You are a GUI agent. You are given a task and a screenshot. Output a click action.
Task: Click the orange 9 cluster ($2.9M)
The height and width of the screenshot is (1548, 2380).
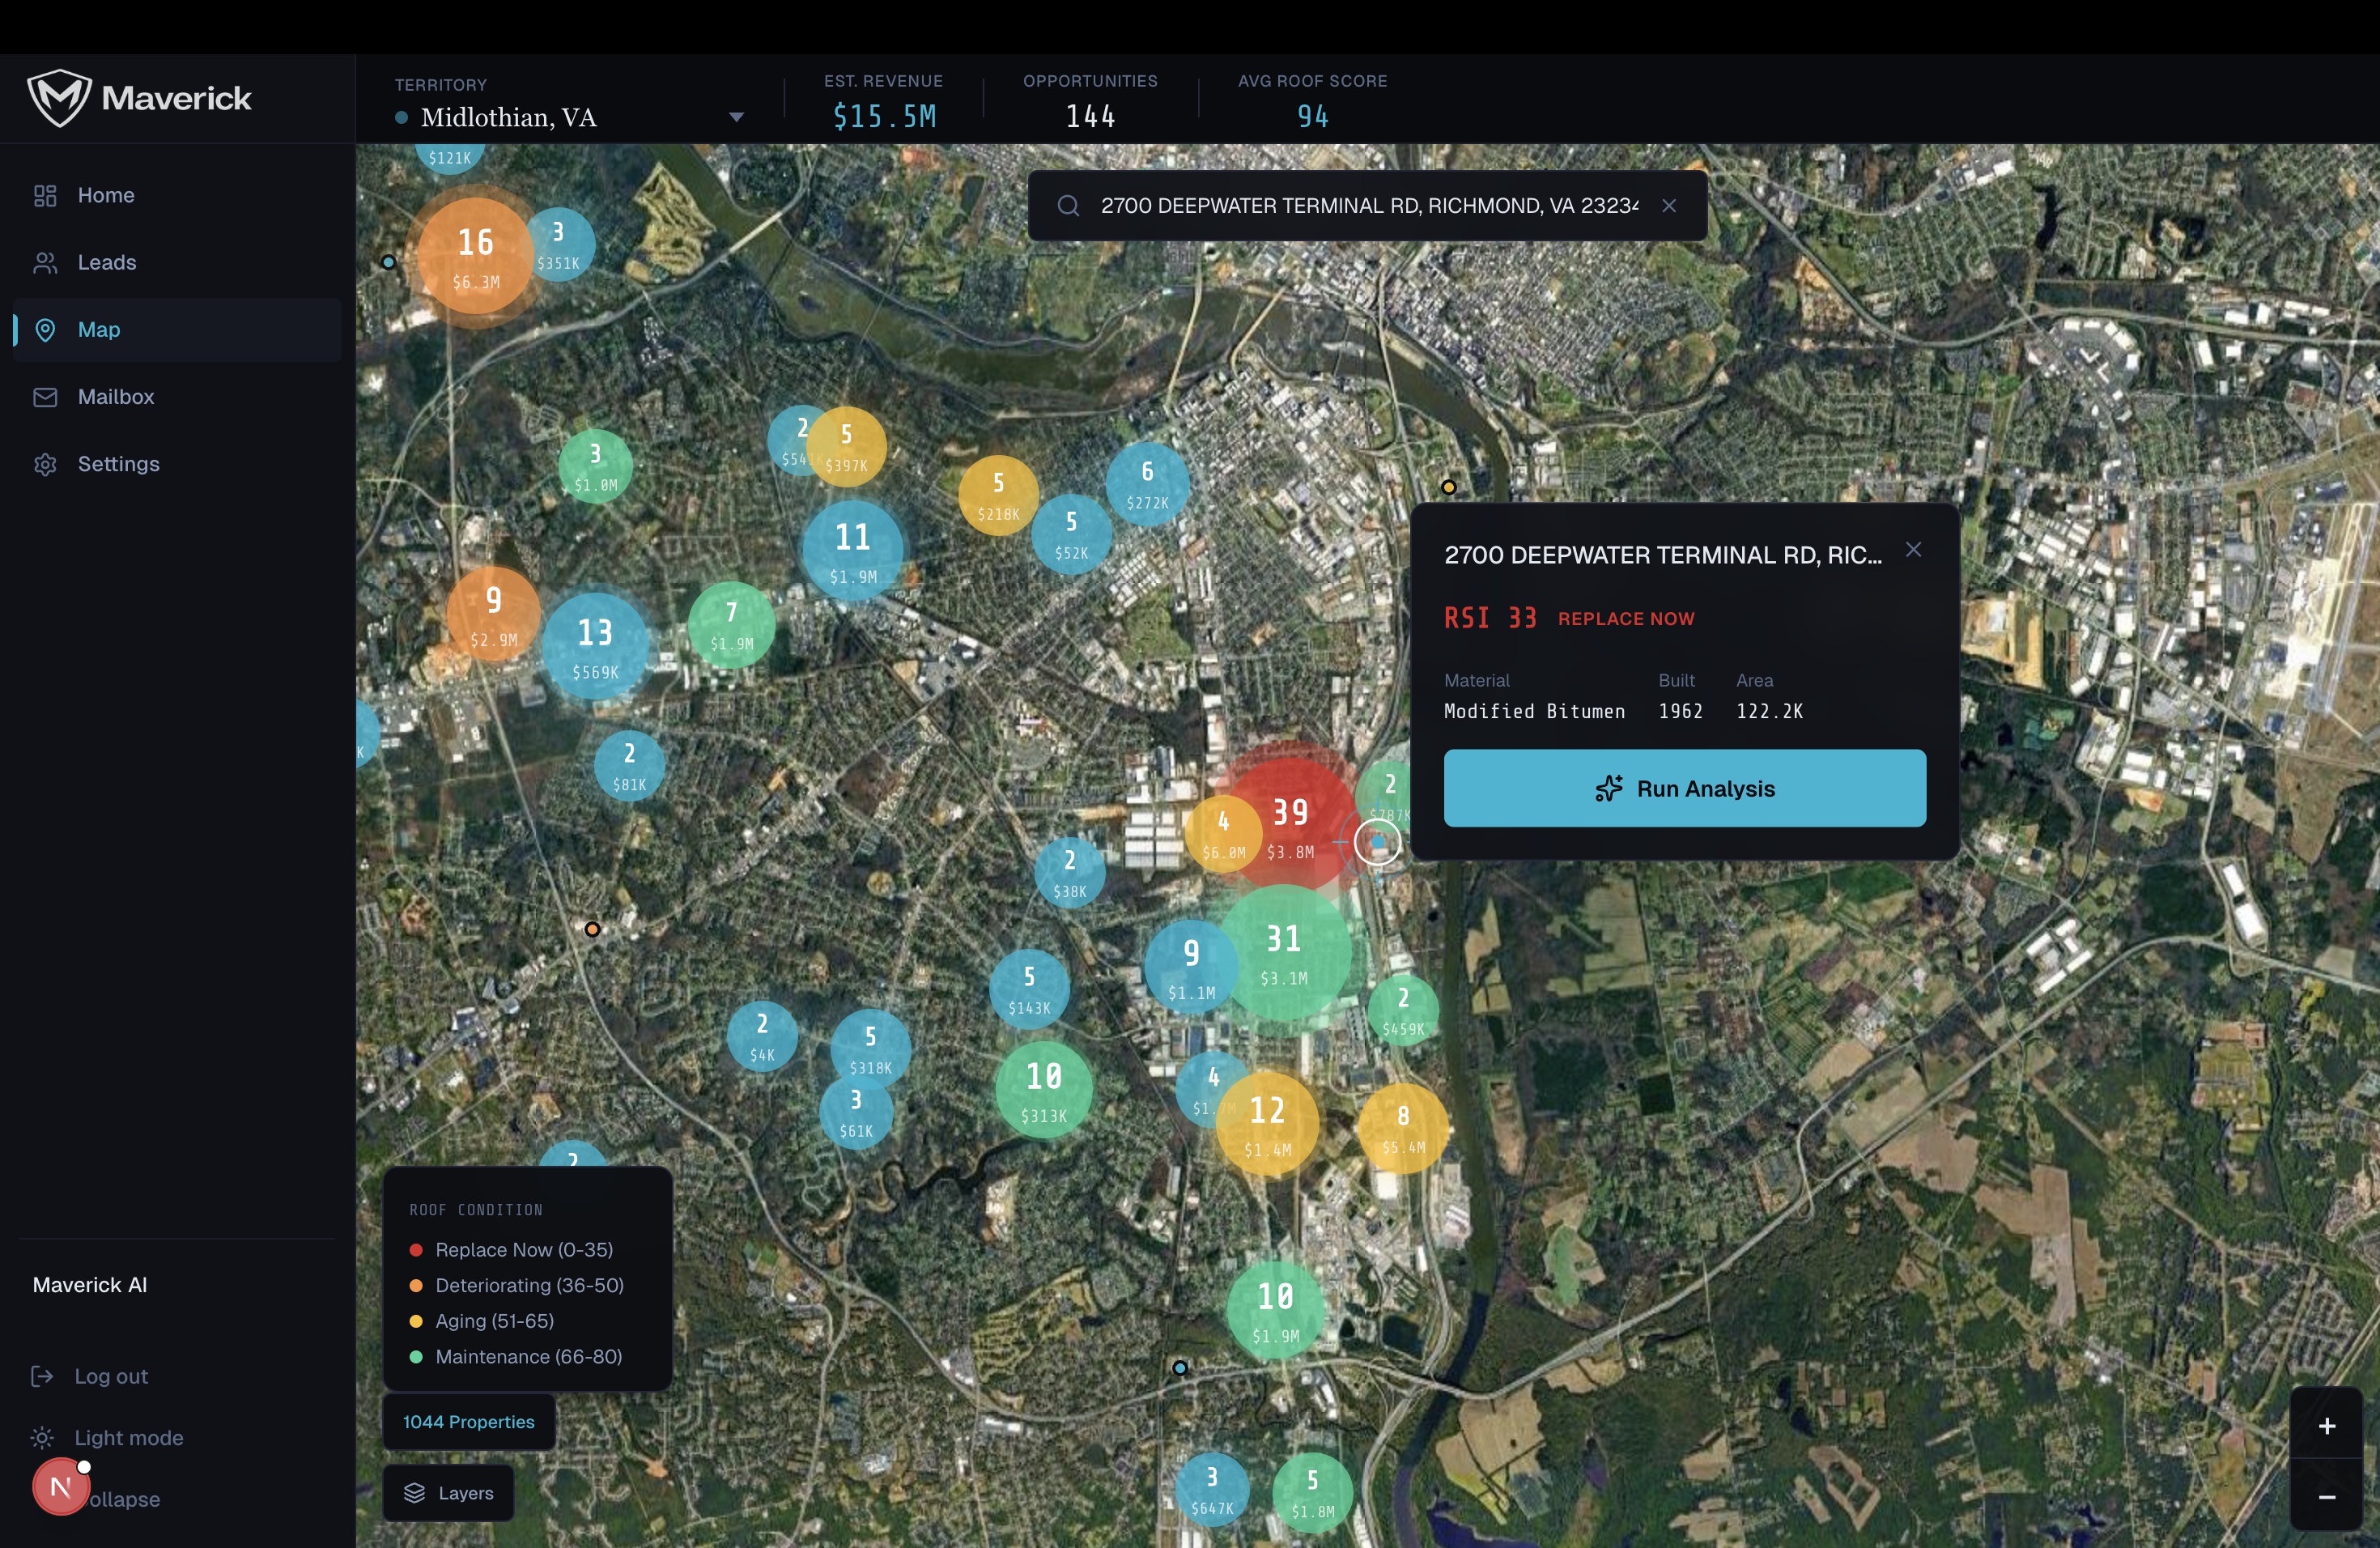[x=493, y=614]
